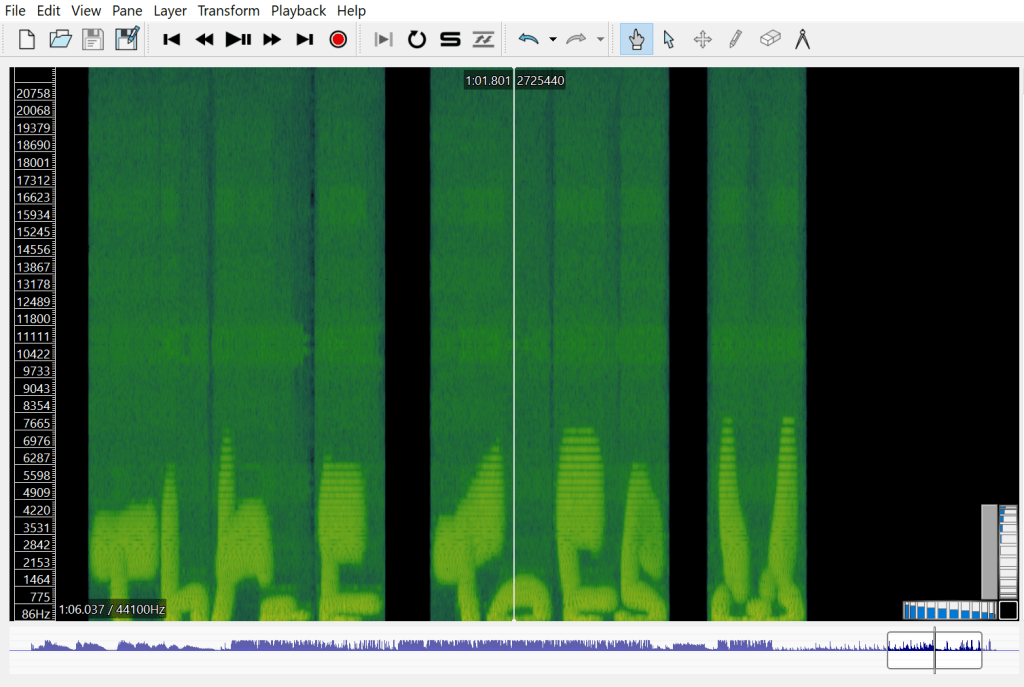Save session with the floppy-and-pencil Save As icon
The image size is (1024, 687).
(127, 40)
